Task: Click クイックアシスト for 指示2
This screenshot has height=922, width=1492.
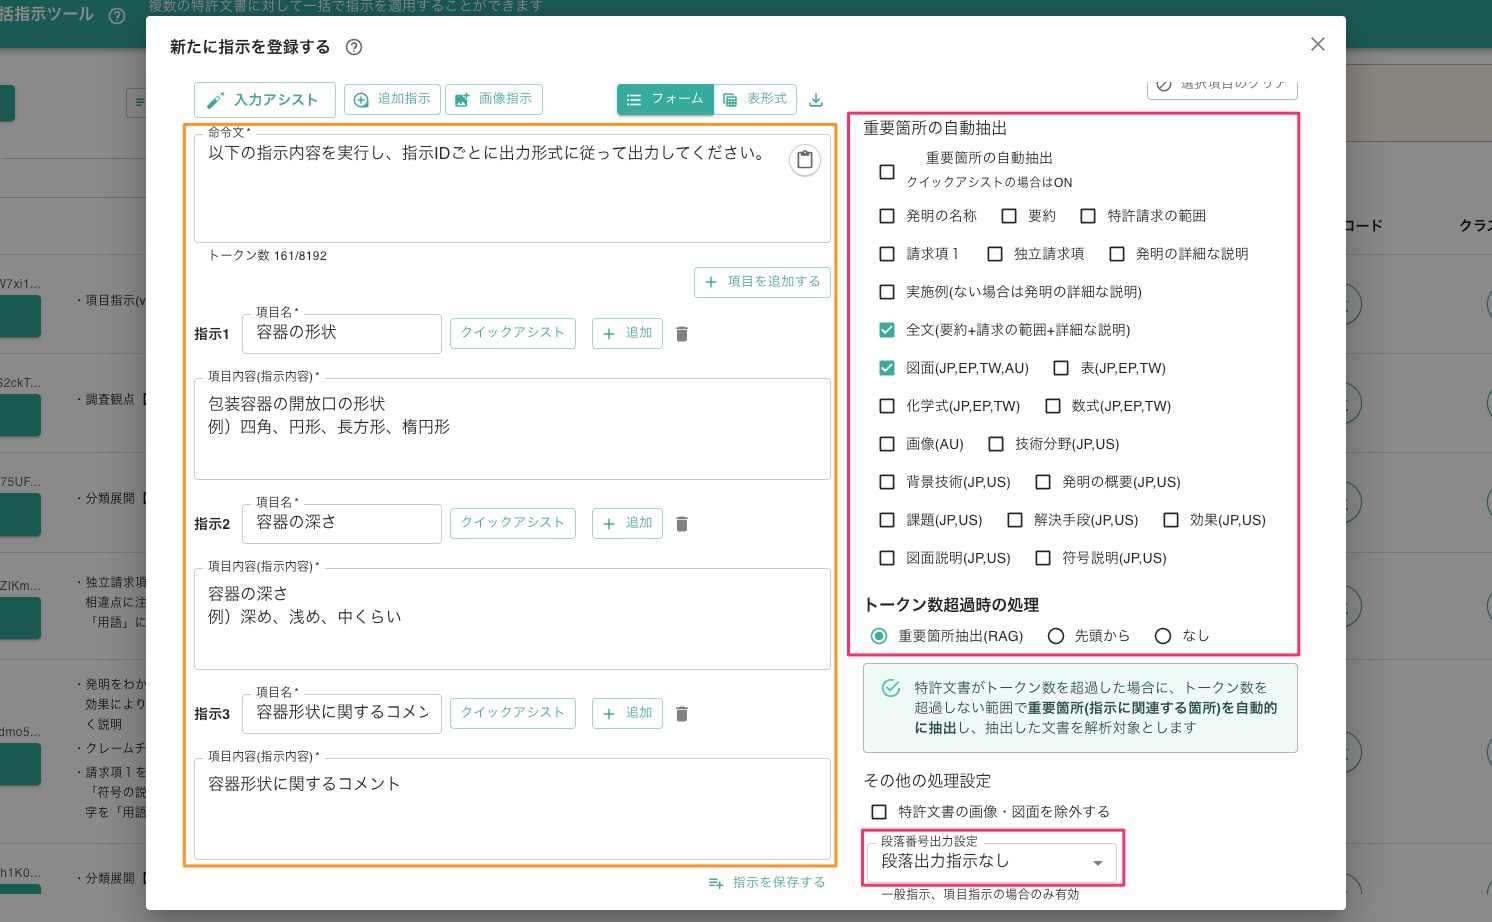Action: [x=513, y=523]
